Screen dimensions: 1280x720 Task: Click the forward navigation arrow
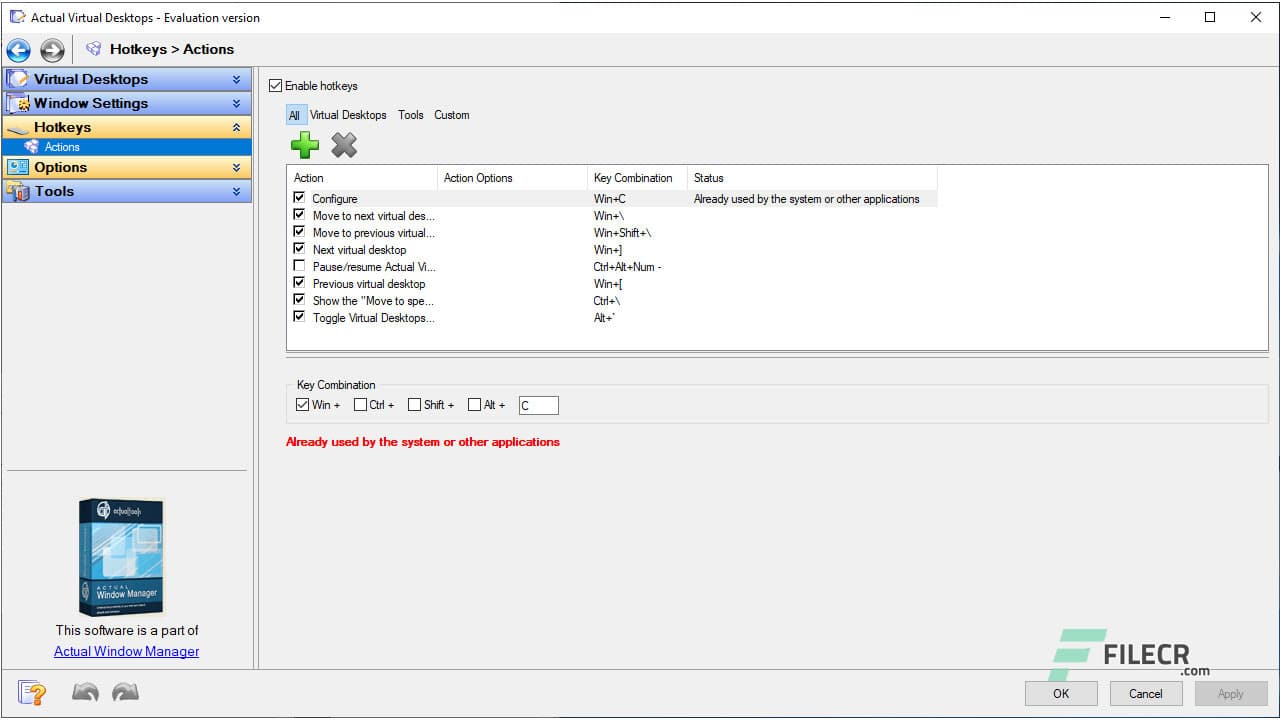click(51, 49)
